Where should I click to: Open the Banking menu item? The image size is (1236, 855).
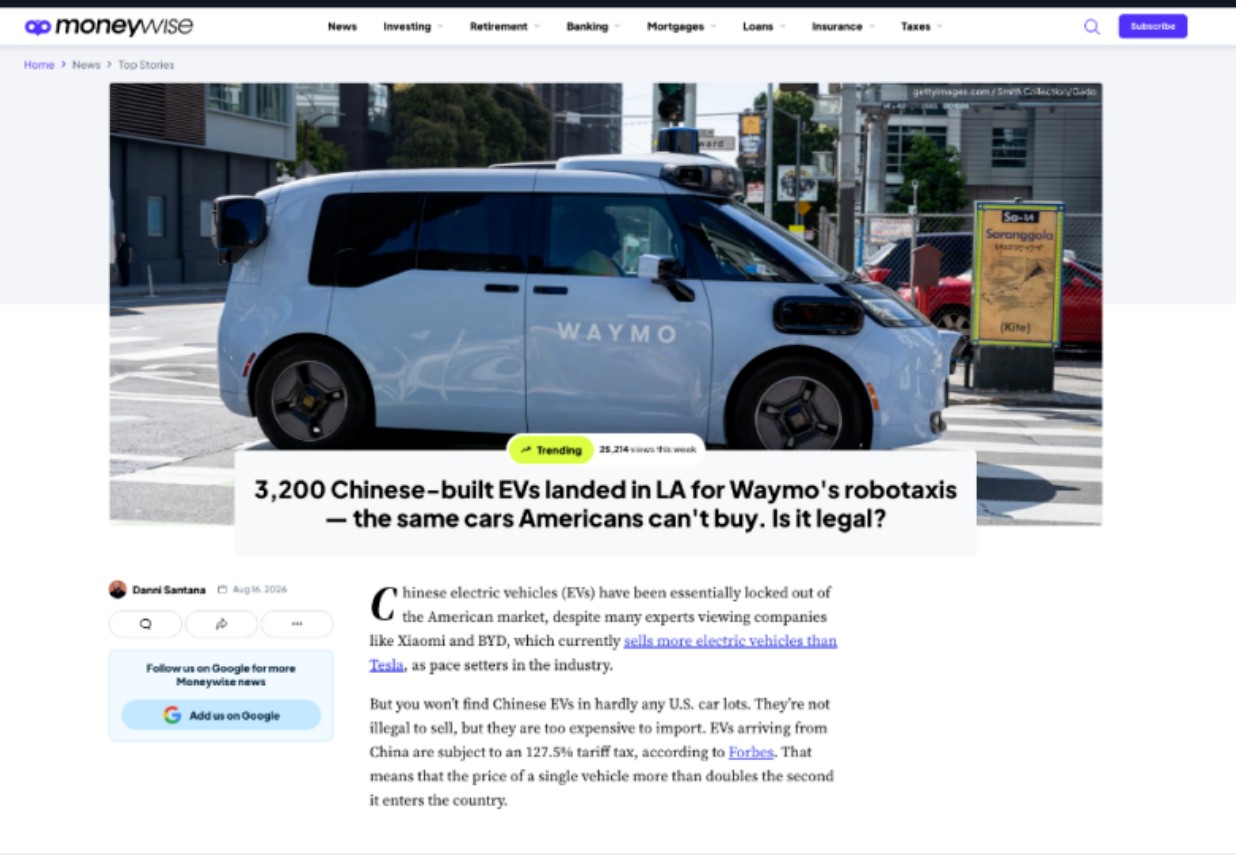pos(587,27)
